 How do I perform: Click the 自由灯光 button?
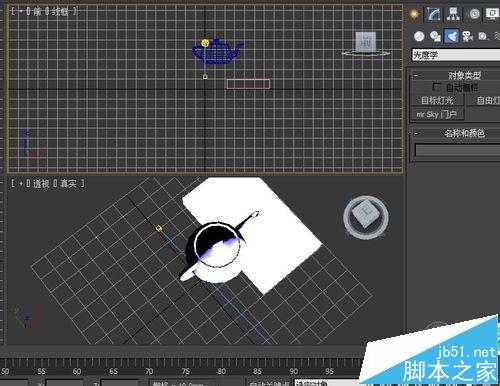click(483, 100)
